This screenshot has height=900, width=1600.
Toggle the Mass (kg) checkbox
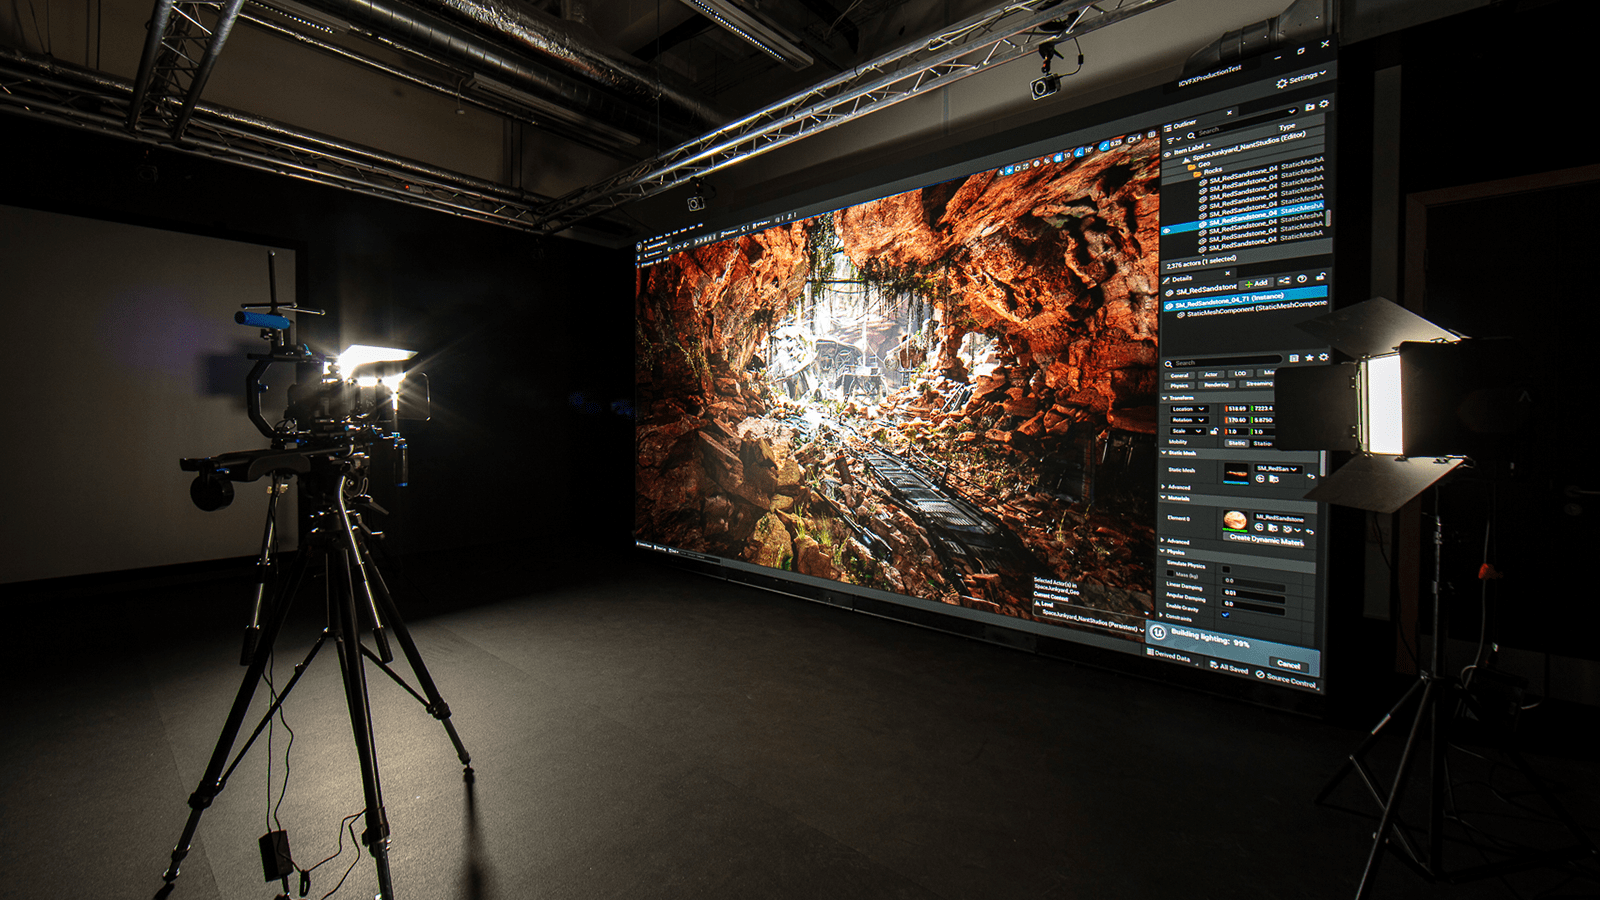click(1170, 573)
